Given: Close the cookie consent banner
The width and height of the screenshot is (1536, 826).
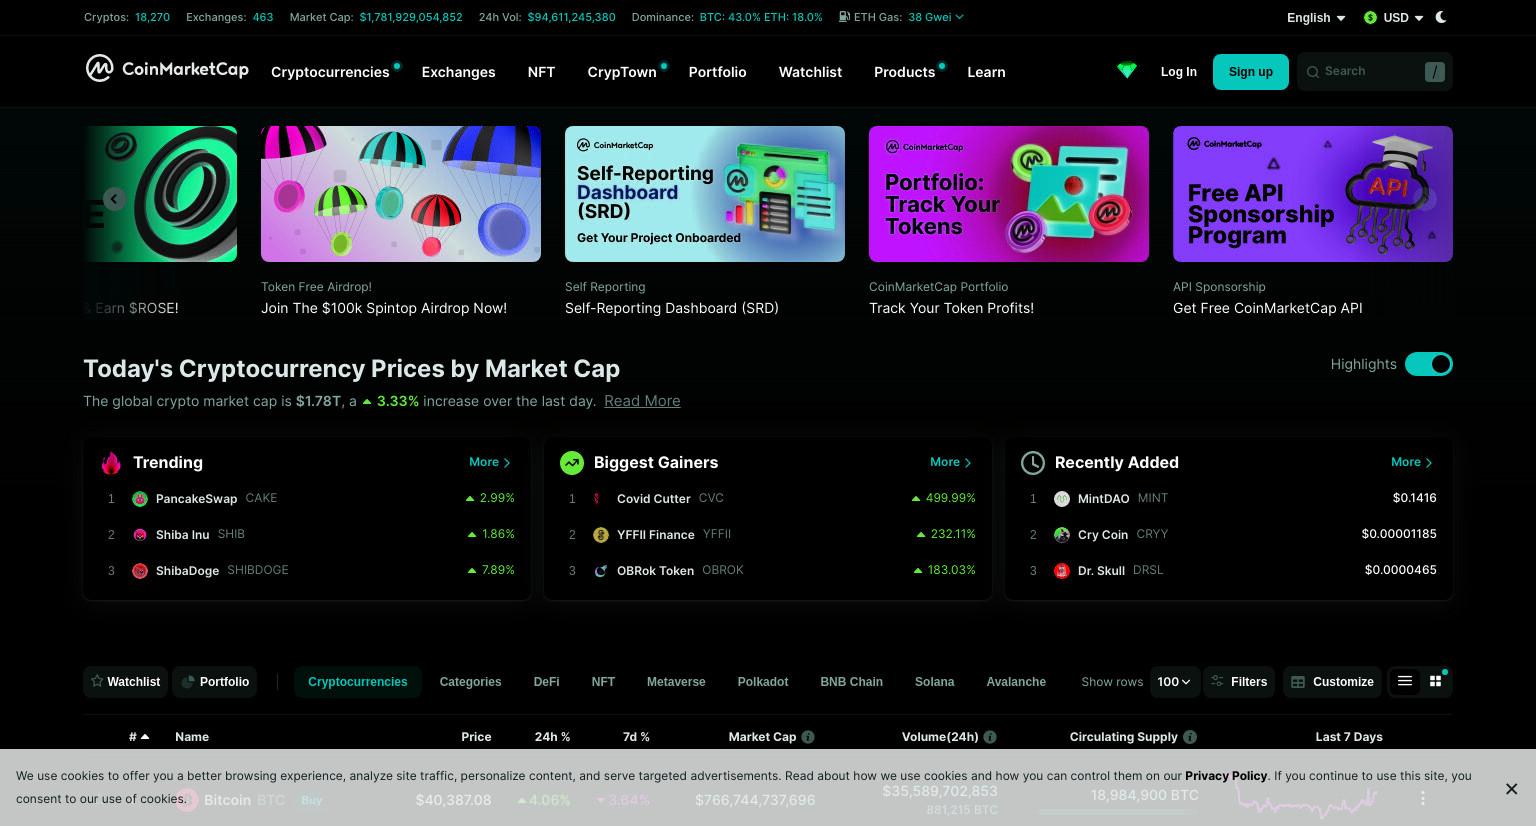Looking at the screenshot, I should (1511, 789).
